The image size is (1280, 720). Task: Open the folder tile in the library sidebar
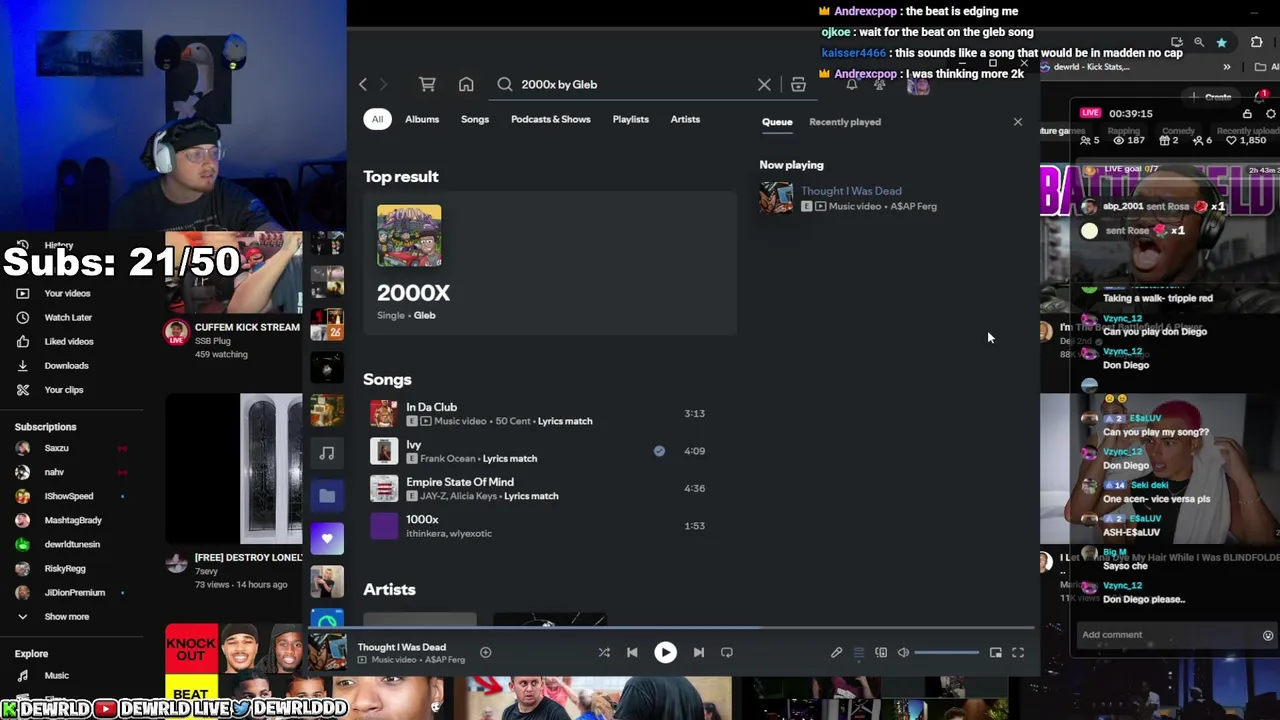327,496
